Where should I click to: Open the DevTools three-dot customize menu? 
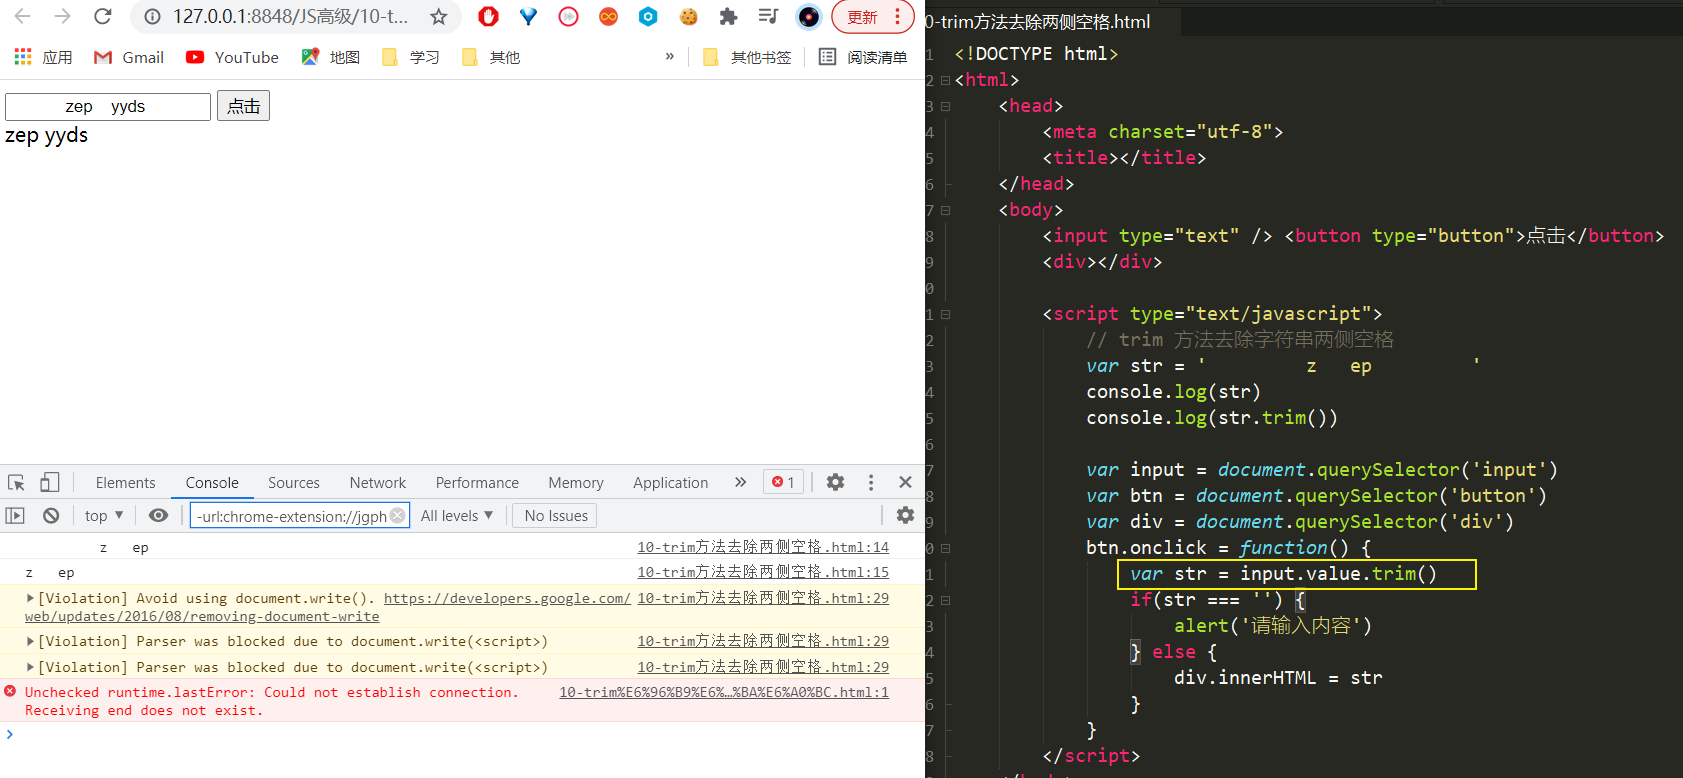(871, 482)
